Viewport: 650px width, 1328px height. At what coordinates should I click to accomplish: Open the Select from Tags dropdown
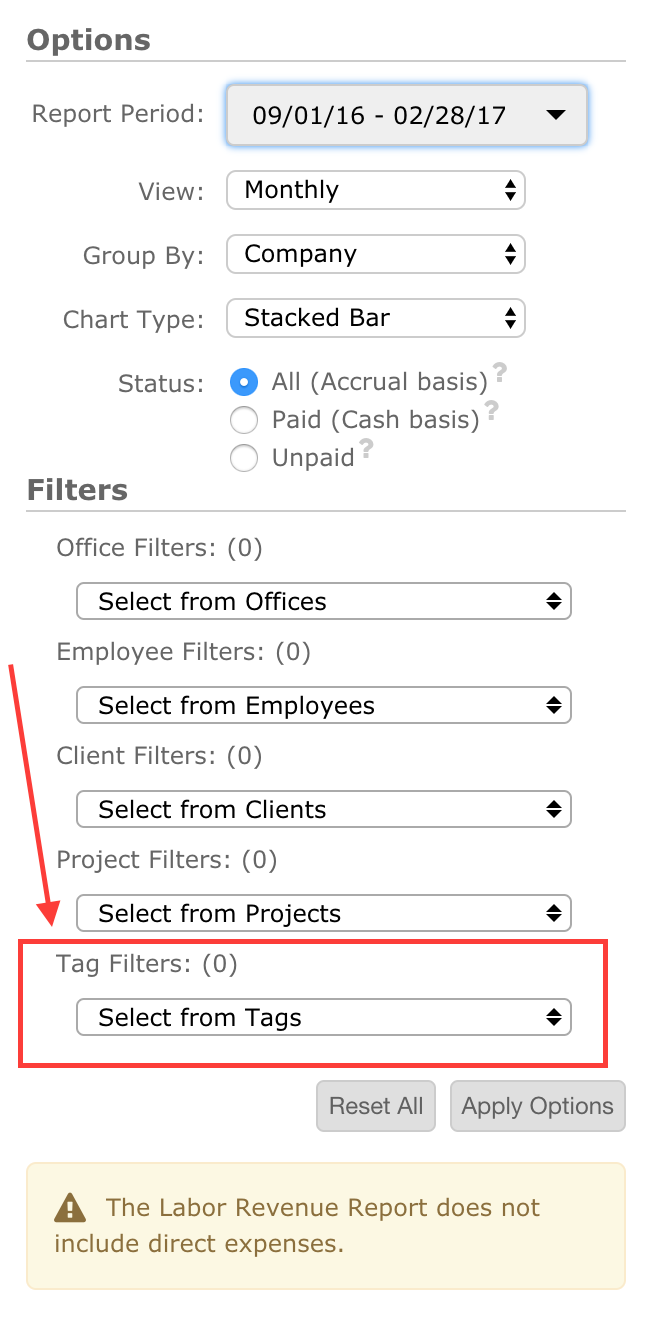pos(324,1017)
